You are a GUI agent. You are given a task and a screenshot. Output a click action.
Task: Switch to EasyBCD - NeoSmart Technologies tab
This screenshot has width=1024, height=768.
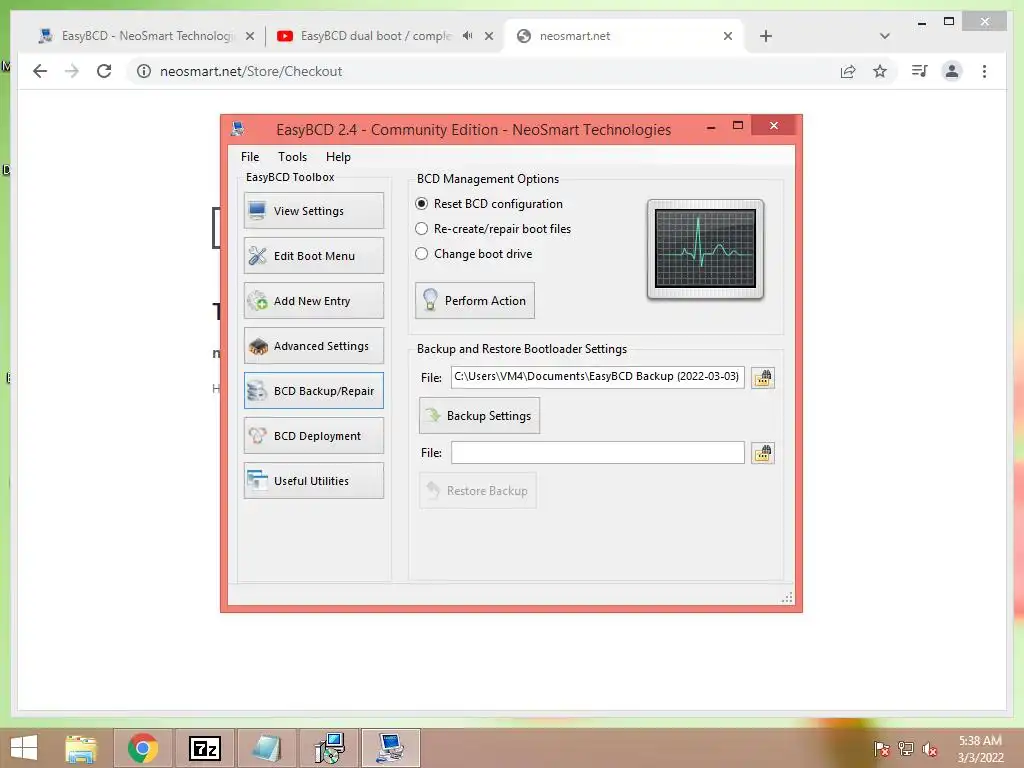146,36
